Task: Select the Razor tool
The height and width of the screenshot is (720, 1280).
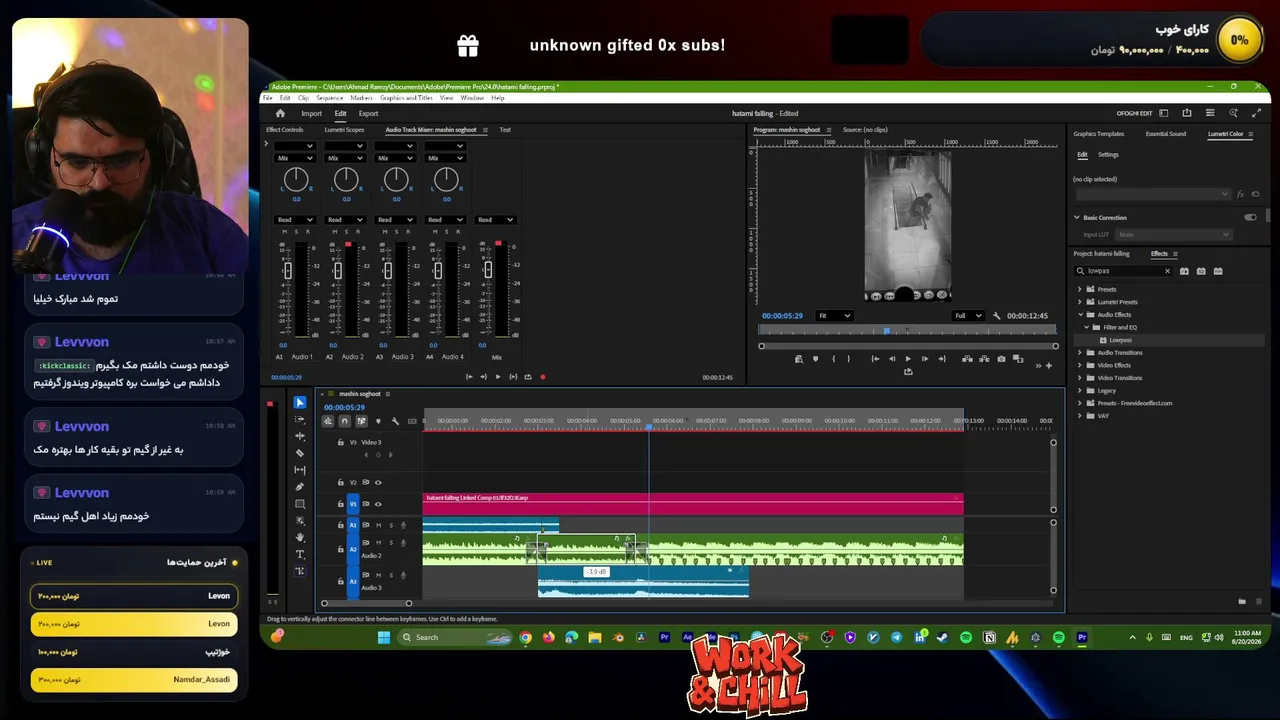Action: 300,453
